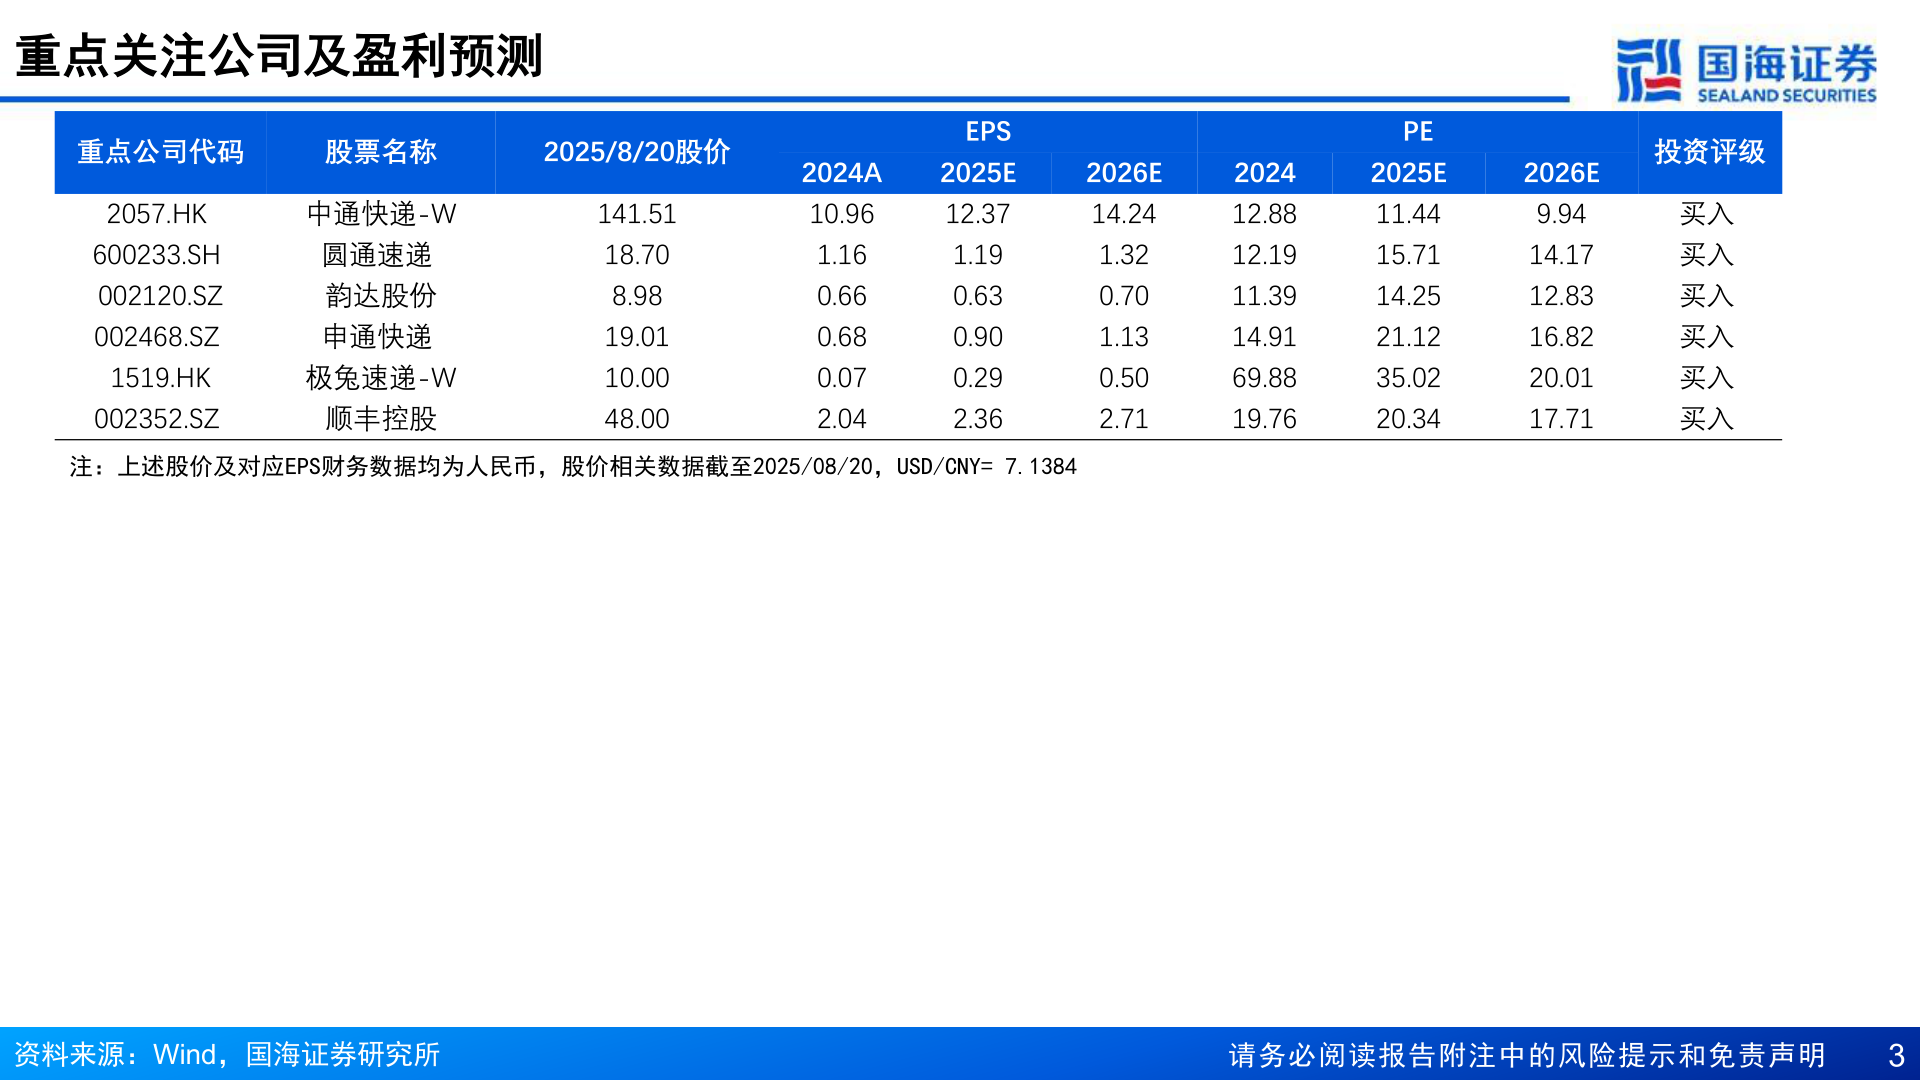
Task: Click the PE column group header
Action: pyautogui.click(x=1418, y=131)
